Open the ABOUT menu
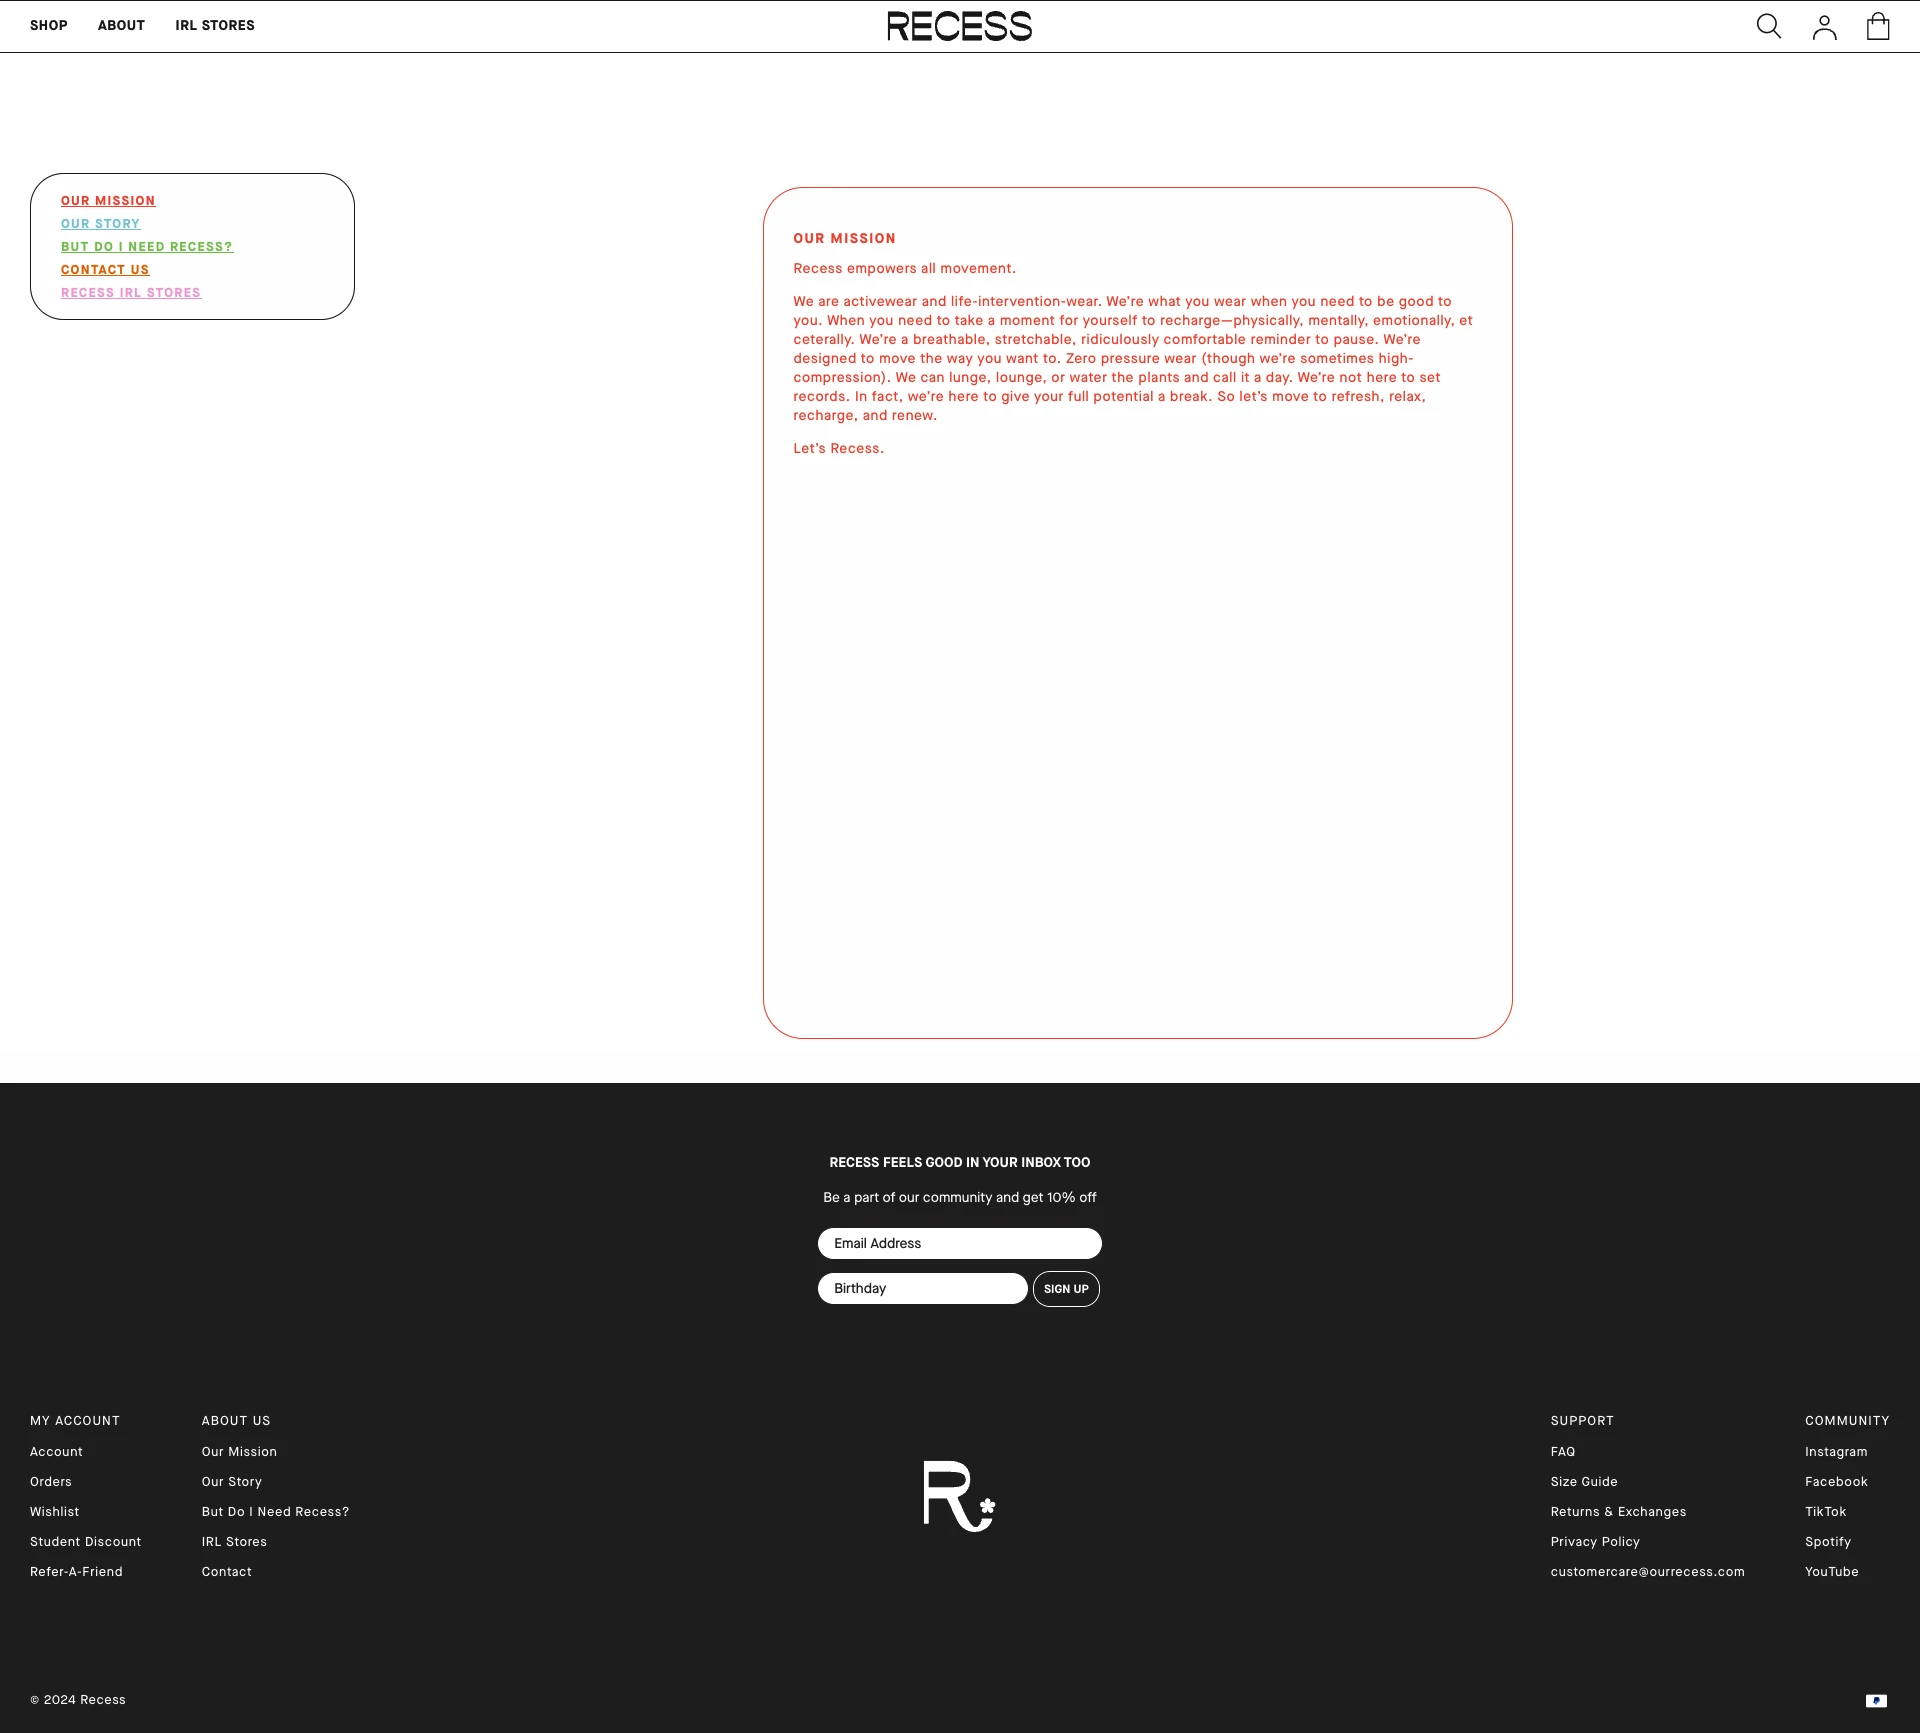The image size is (1920, 1733). (x=121, y=26)
